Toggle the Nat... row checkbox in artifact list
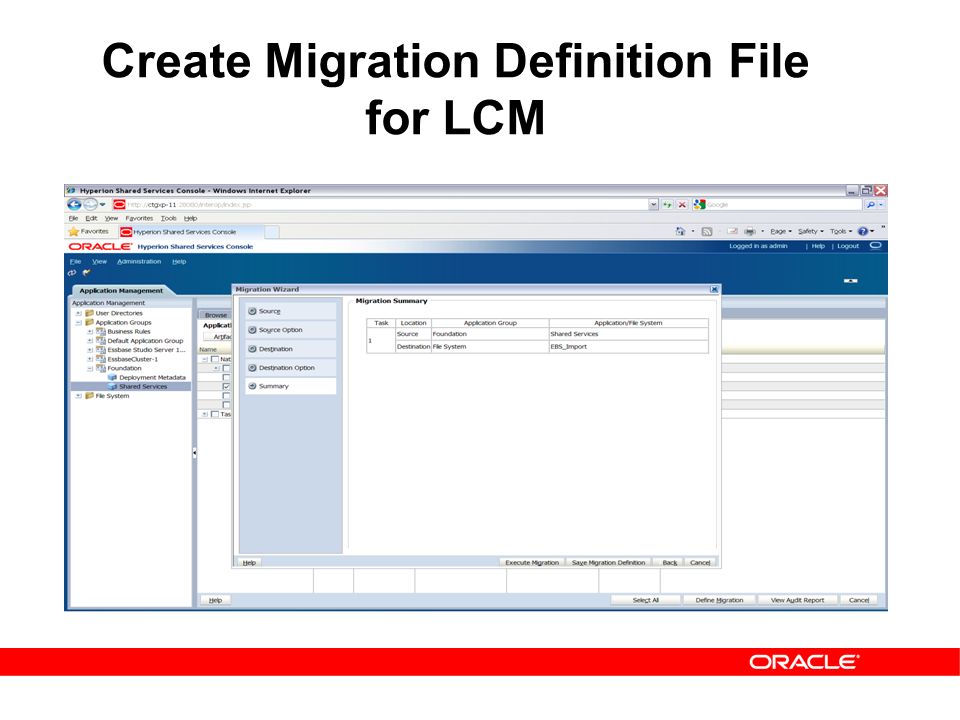960x720 pixels. (214, 359)
